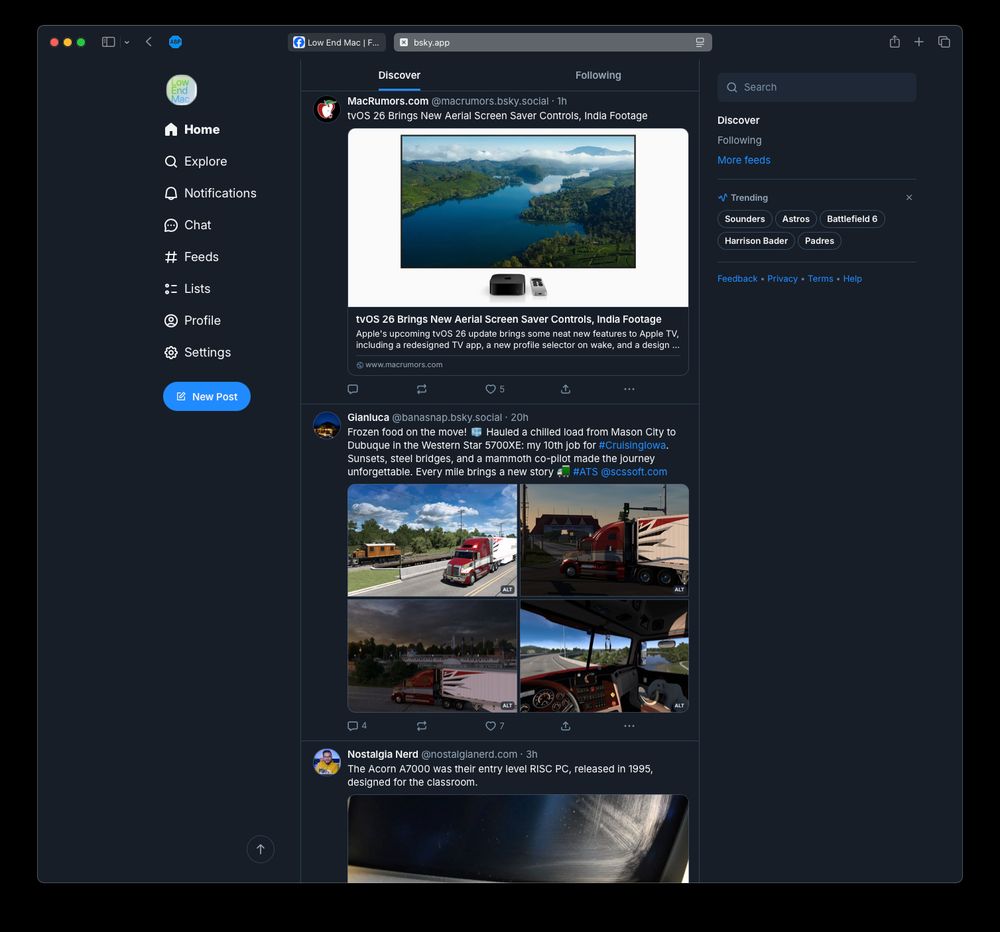Open the Safari share button
This screenshot has width=1000, height=932.
click(x=895, y=41)
